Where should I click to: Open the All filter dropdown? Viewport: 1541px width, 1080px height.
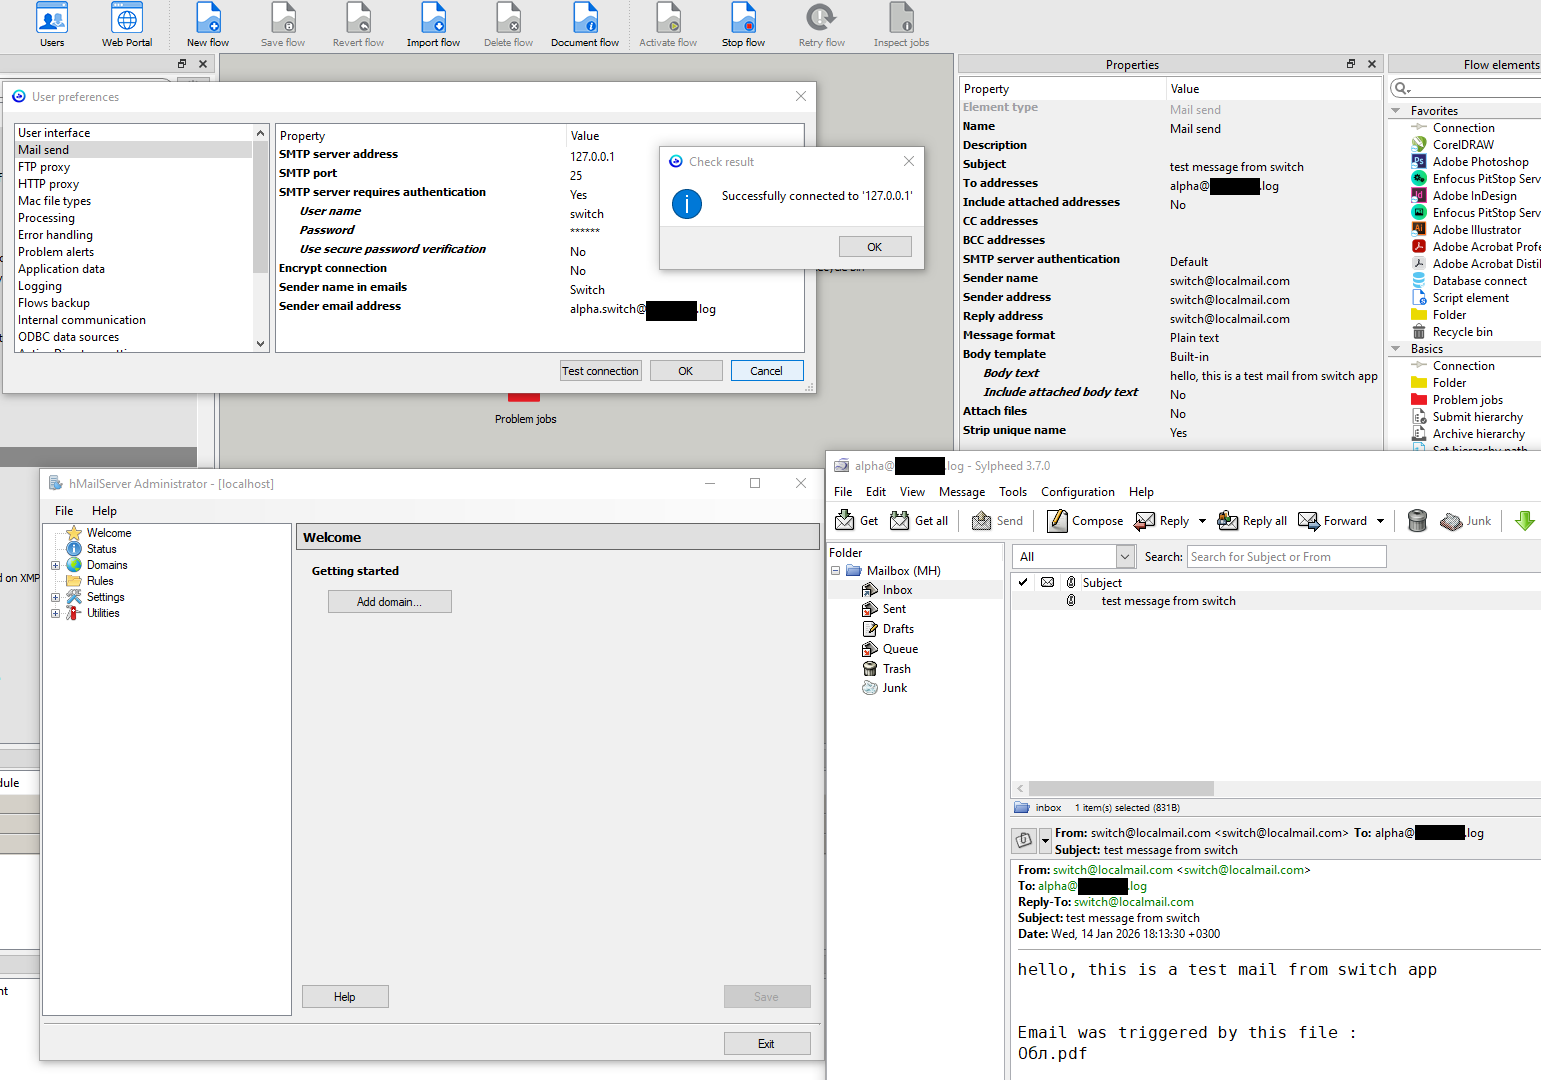[x=1125, y=557]
